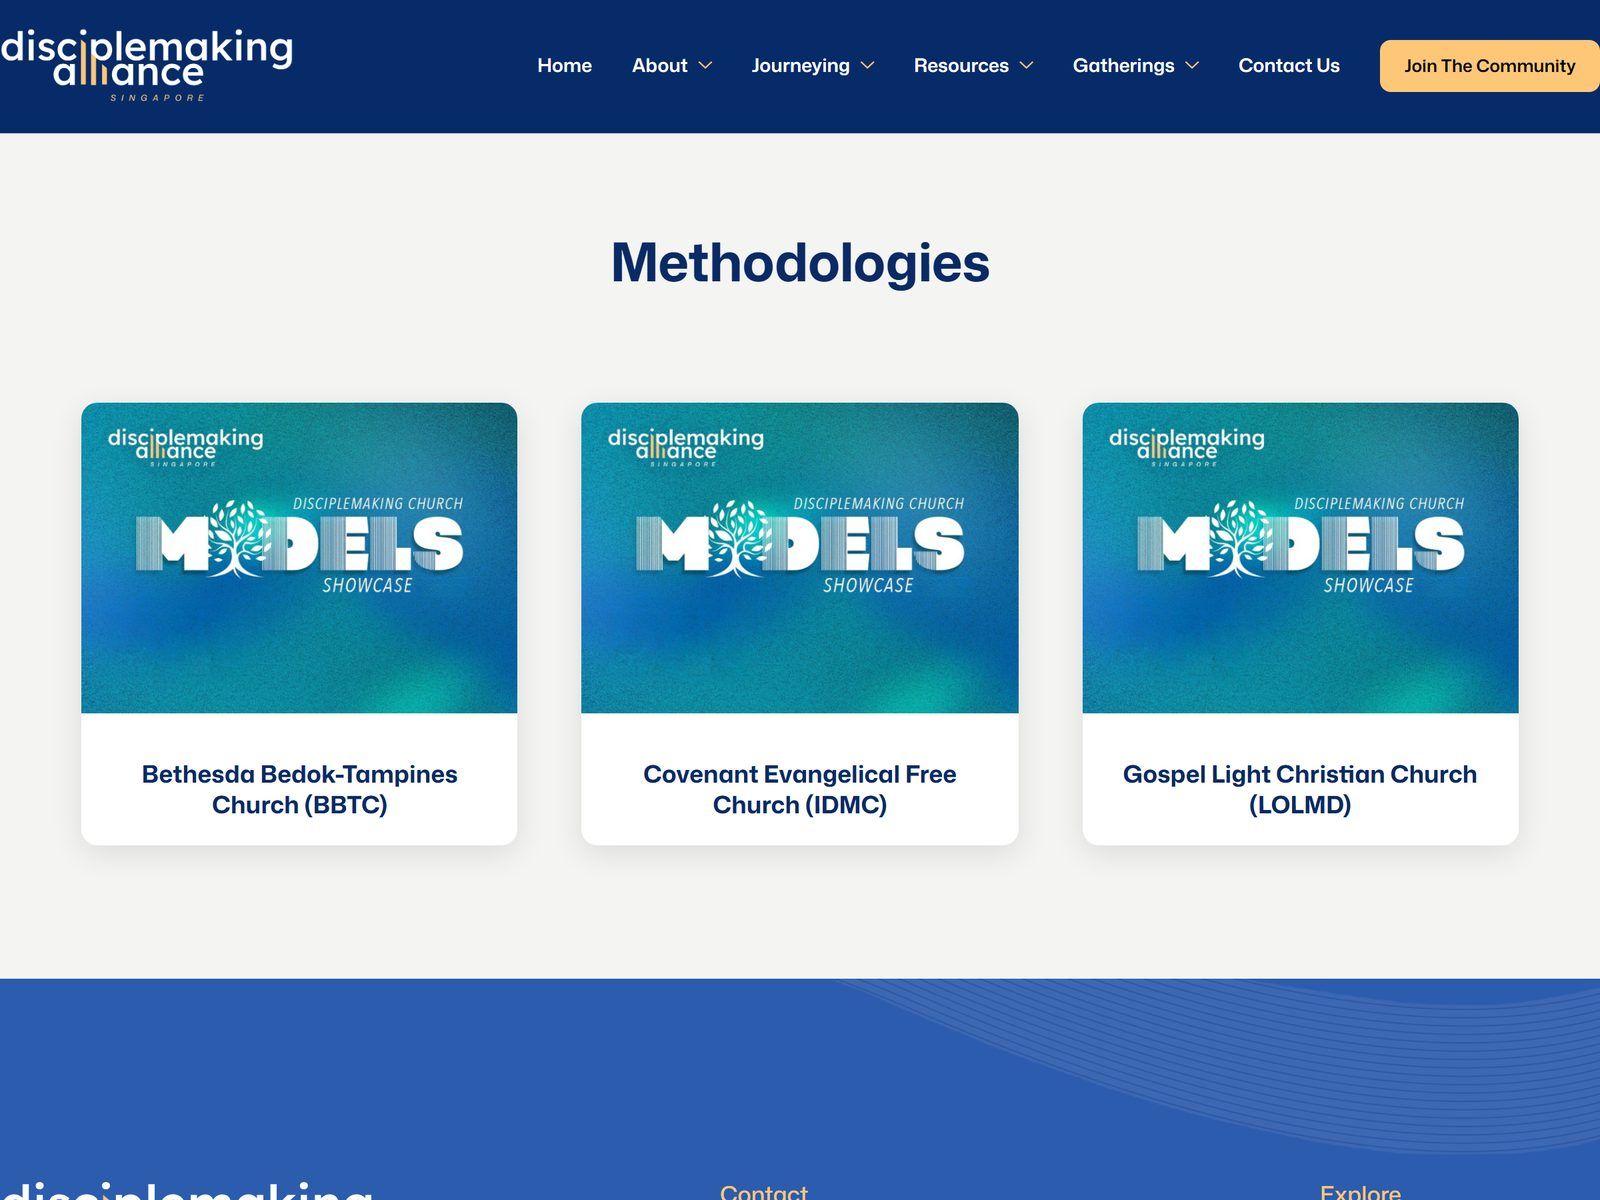Open the Bethesda Bedok-Tampines Church card image
The width and height of the screenshot is (1600, 1200).
299,558
